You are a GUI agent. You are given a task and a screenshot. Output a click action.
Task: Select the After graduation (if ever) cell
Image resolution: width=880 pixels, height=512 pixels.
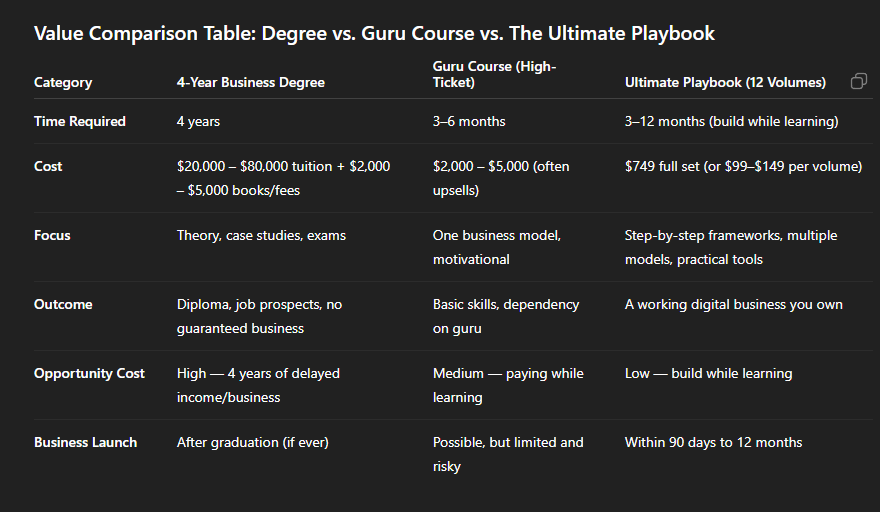coord(252,443)
